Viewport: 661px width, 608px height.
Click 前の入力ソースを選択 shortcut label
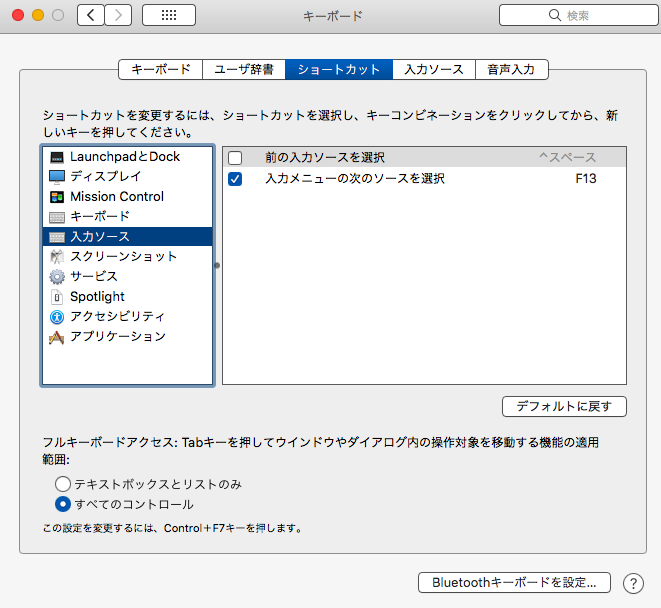point(325,158)
